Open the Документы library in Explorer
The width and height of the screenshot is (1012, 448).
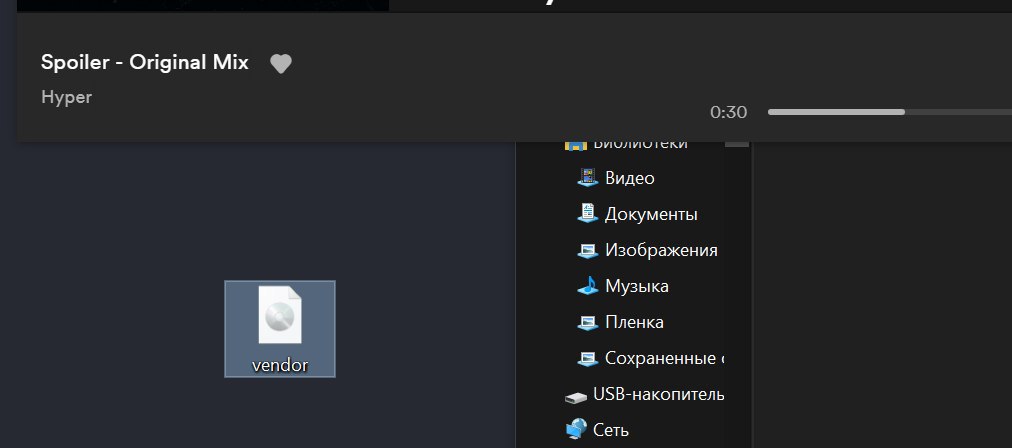[x=636, y=214]
